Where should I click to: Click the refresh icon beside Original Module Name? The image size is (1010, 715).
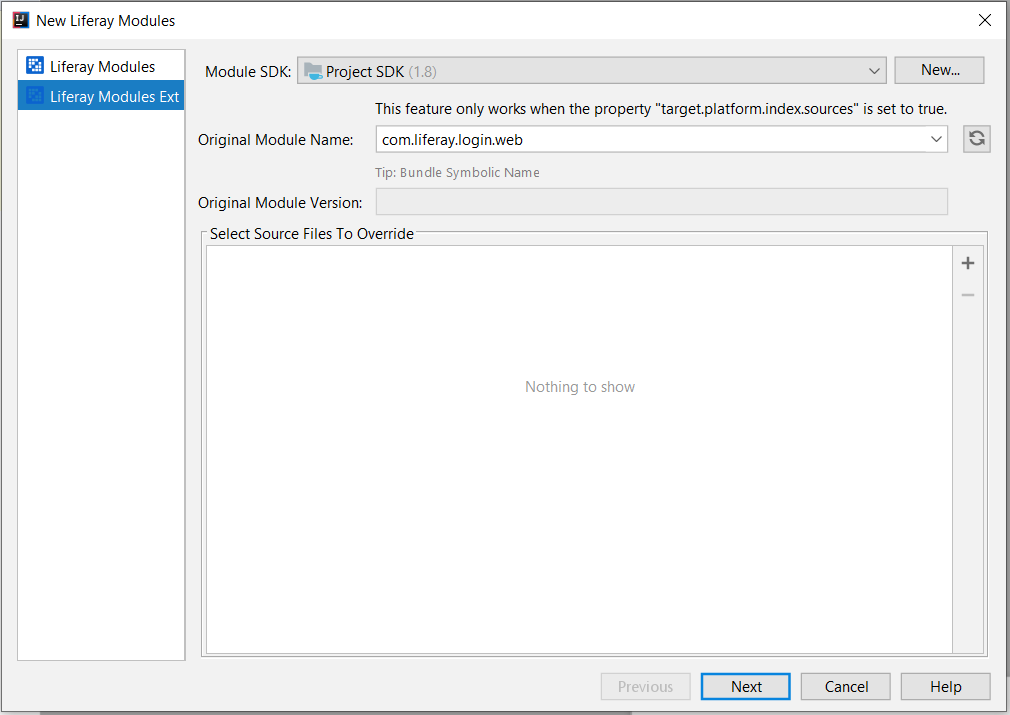coord(977,138)
